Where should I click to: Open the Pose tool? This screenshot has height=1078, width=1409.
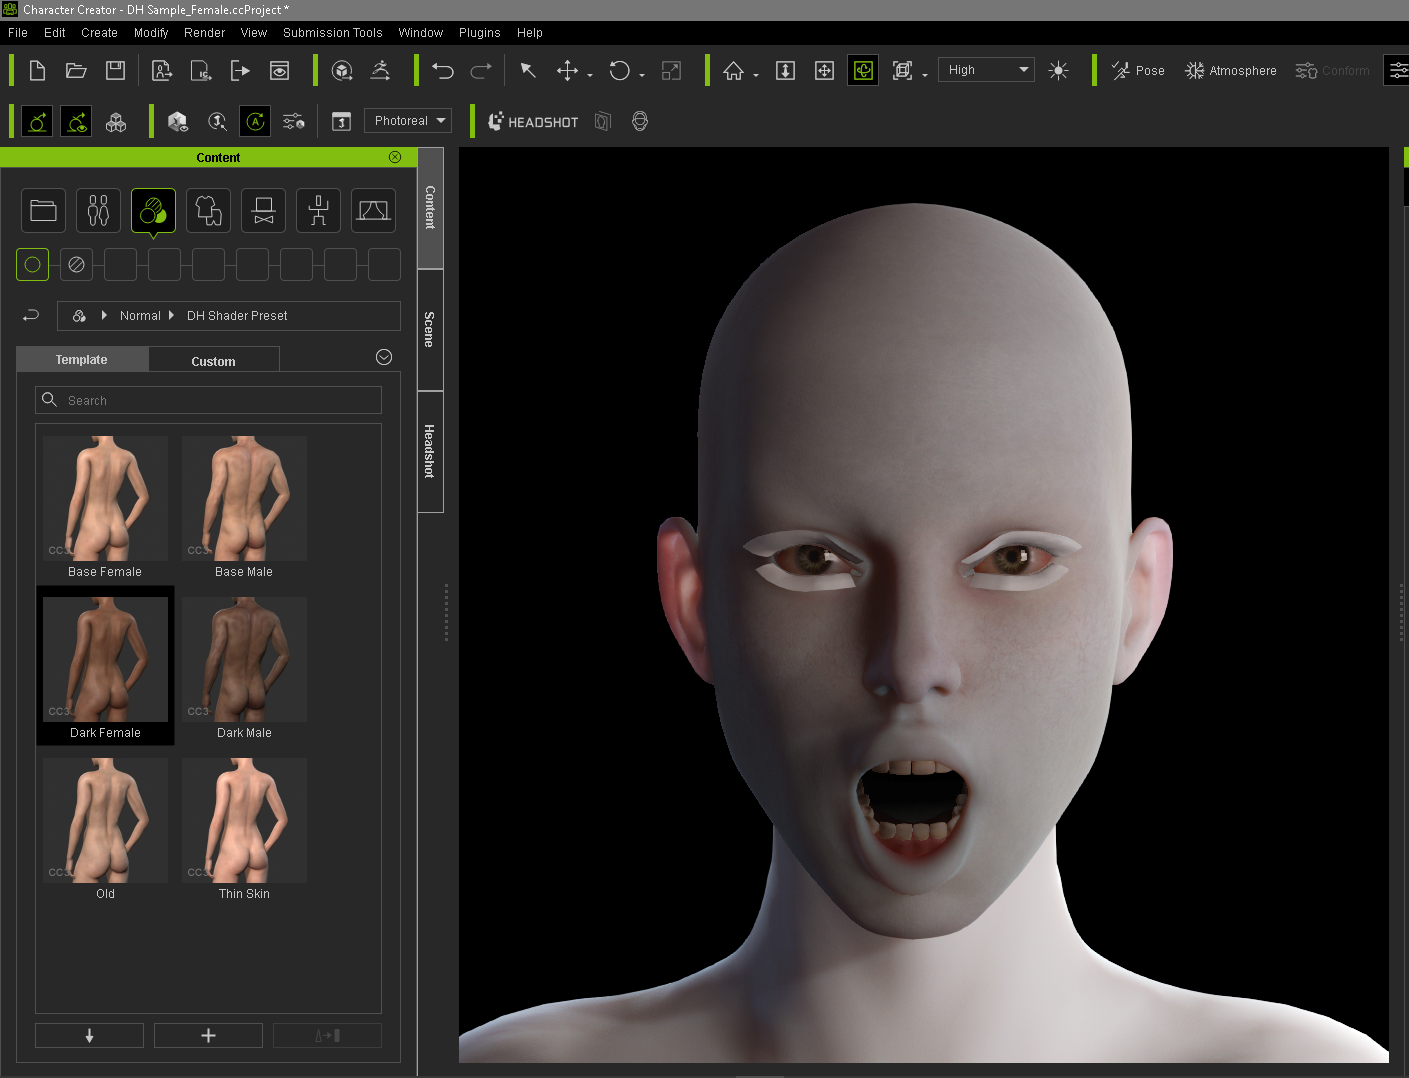tap(1138, 70)
